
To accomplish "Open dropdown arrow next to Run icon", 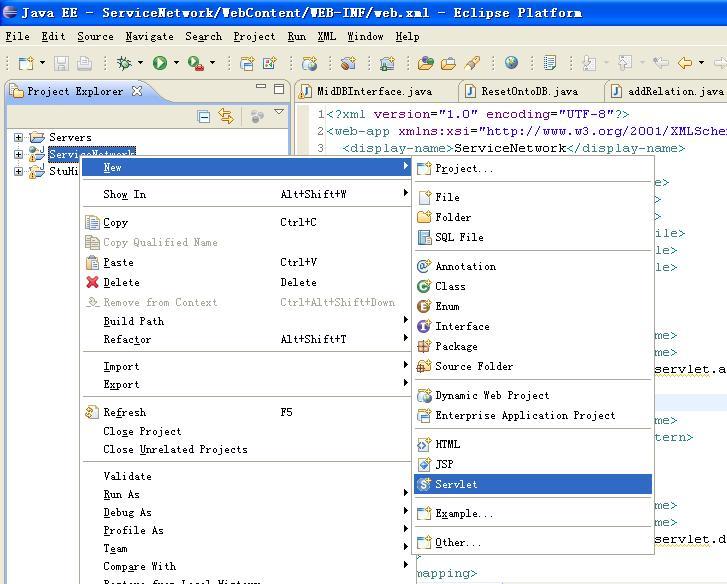I will pos(176,62).
